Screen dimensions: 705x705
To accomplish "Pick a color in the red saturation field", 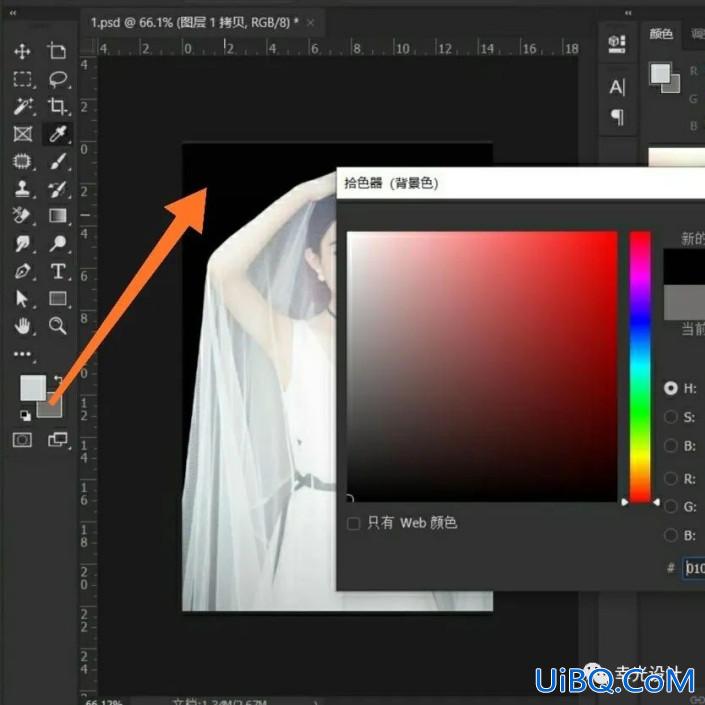I will (482, 366).
